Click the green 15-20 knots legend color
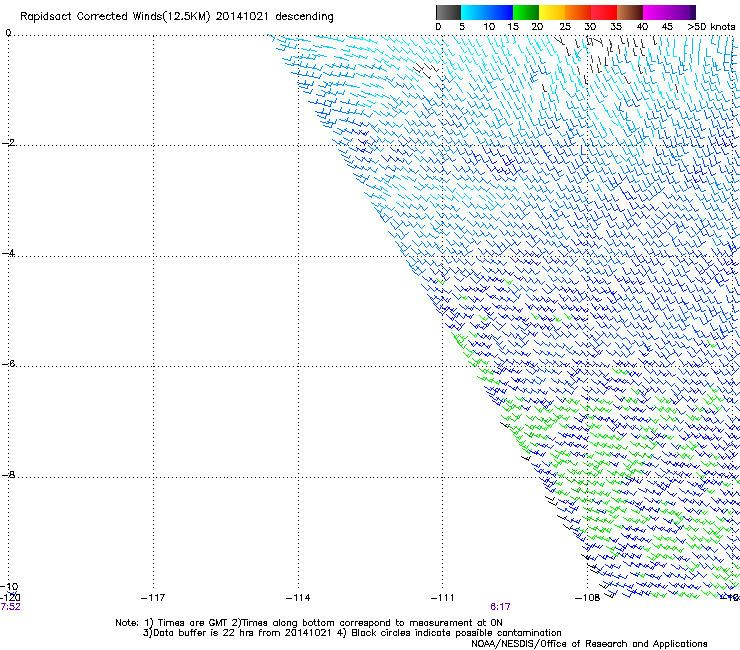 tap(525, 12)
